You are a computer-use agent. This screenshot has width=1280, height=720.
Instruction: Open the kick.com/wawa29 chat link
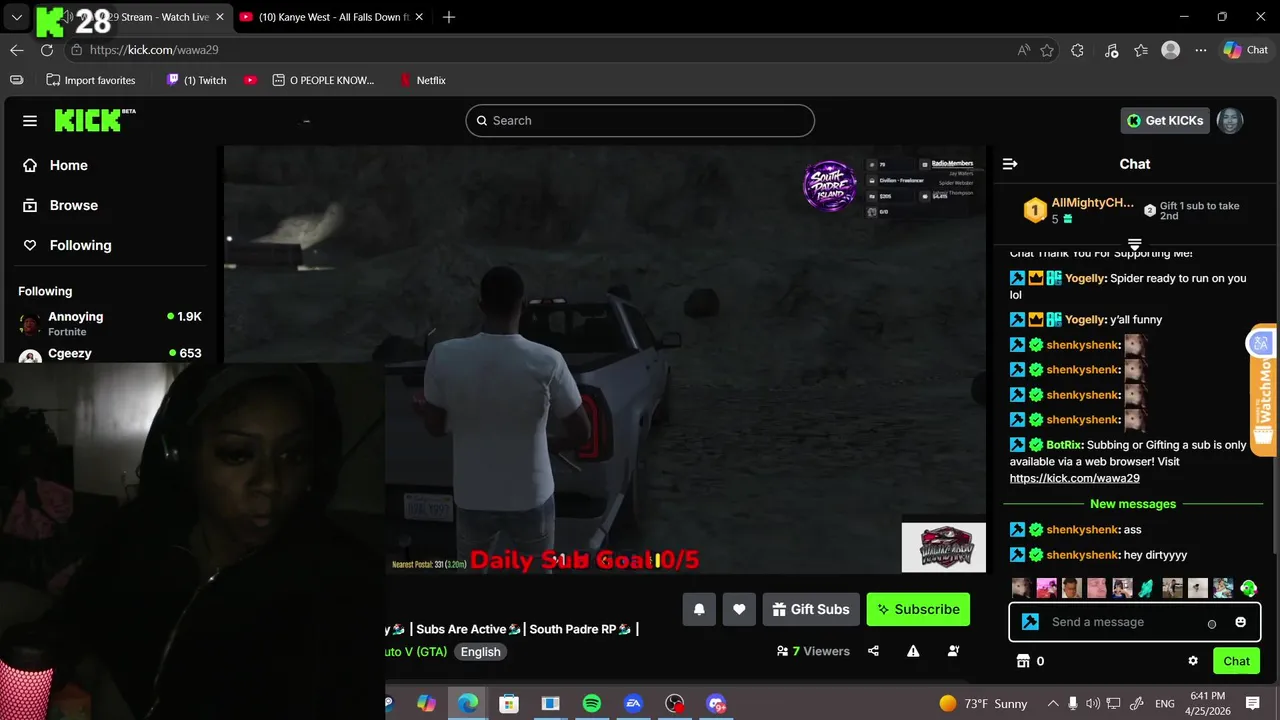[x=1074, y=478]
